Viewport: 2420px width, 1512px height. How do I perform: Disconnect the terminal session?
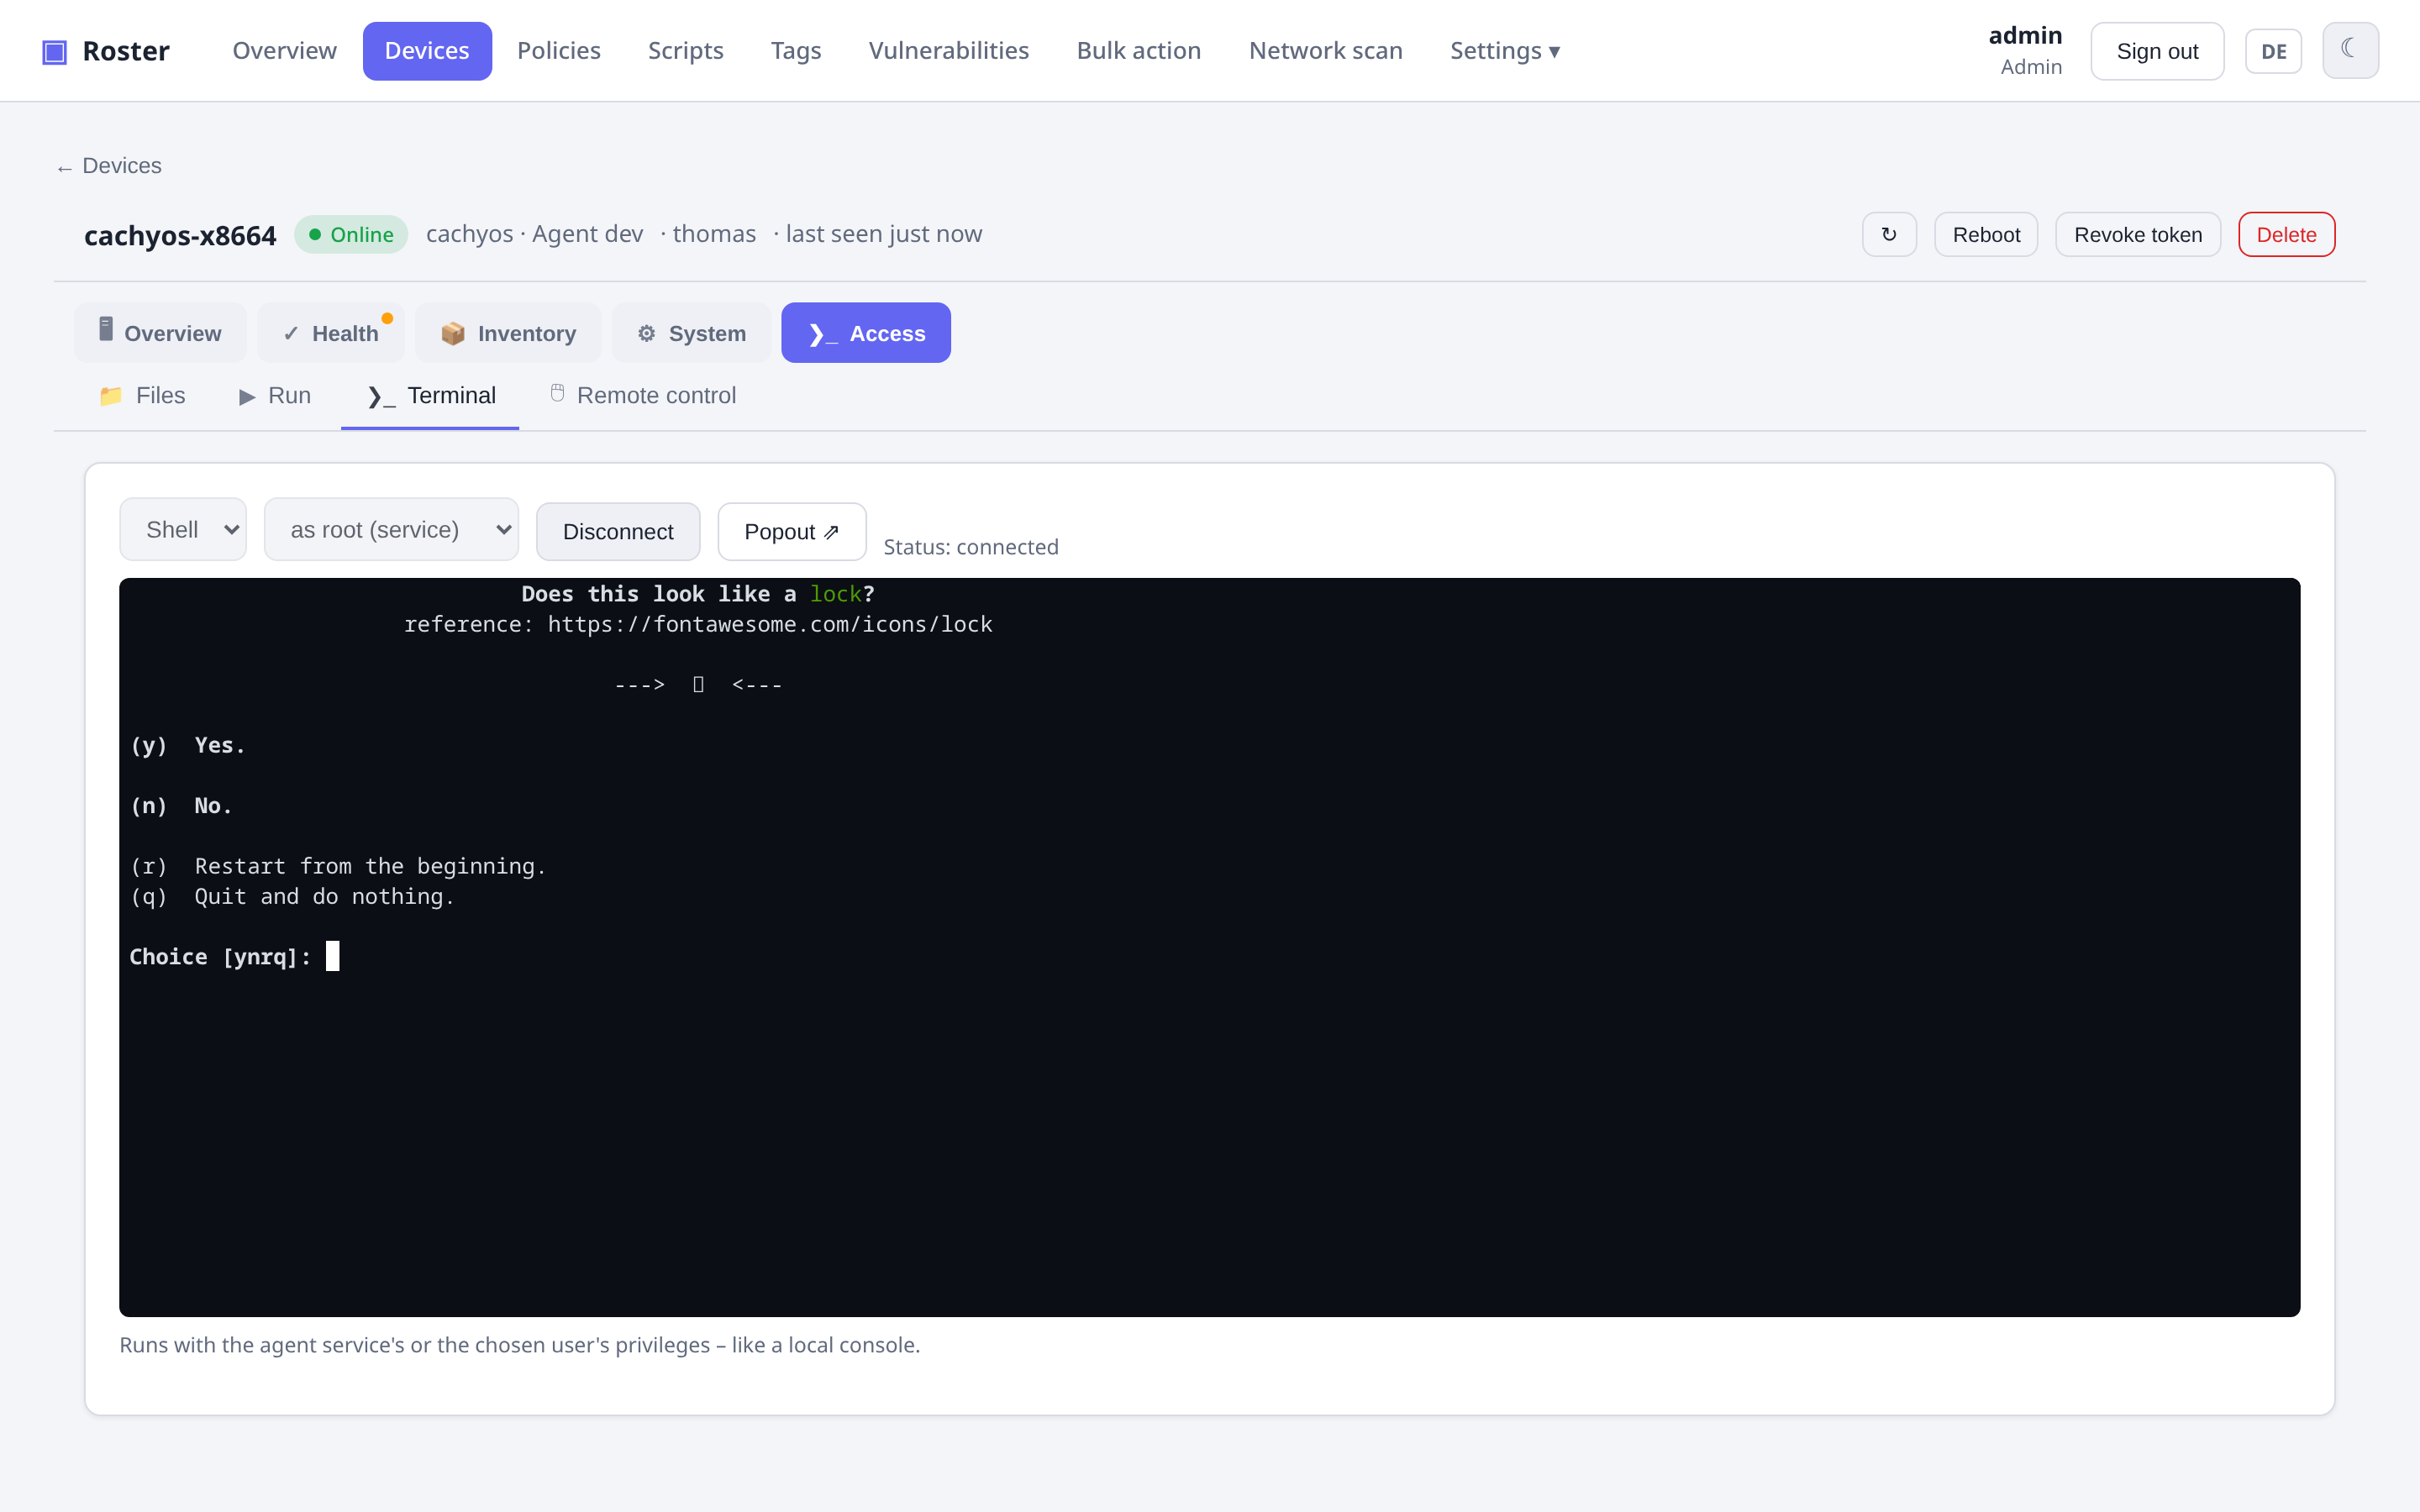[x=618, y=532]
